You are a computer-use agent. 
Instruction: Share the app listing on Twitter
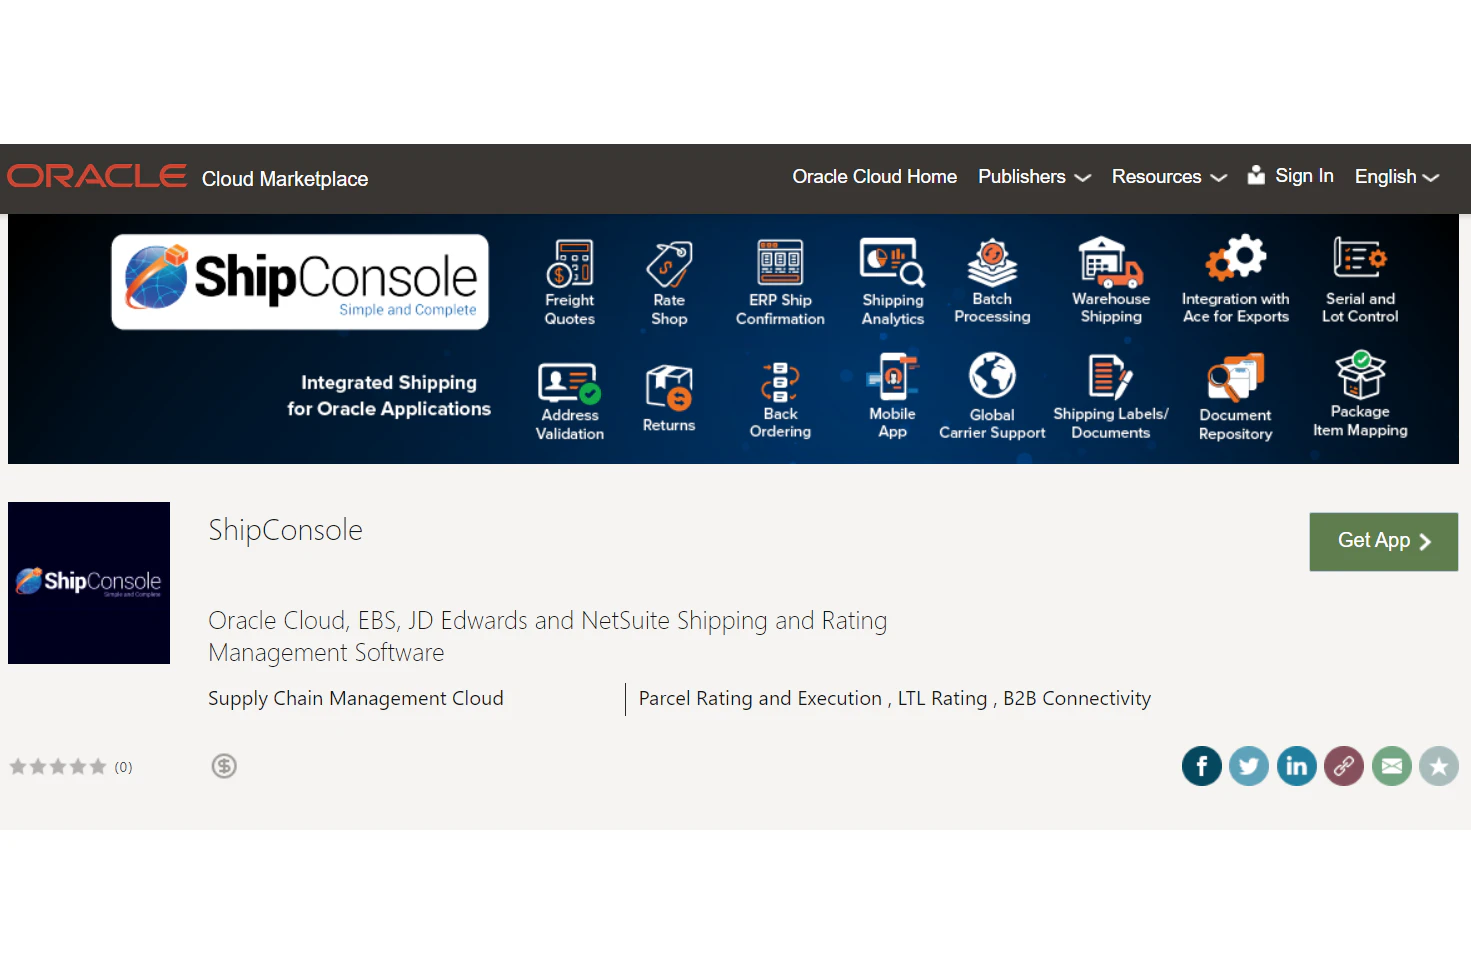[x=1249, y=766]
